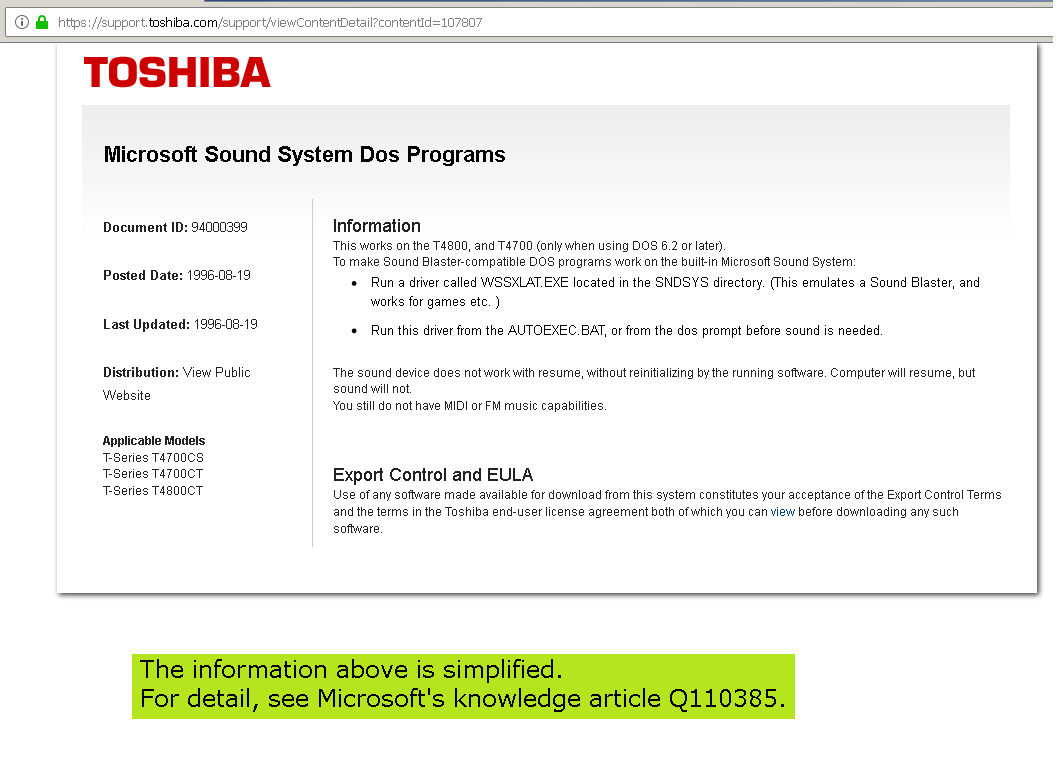Click the 'Applicable Models' label
1057x778 pixels.
coord(154,441)
